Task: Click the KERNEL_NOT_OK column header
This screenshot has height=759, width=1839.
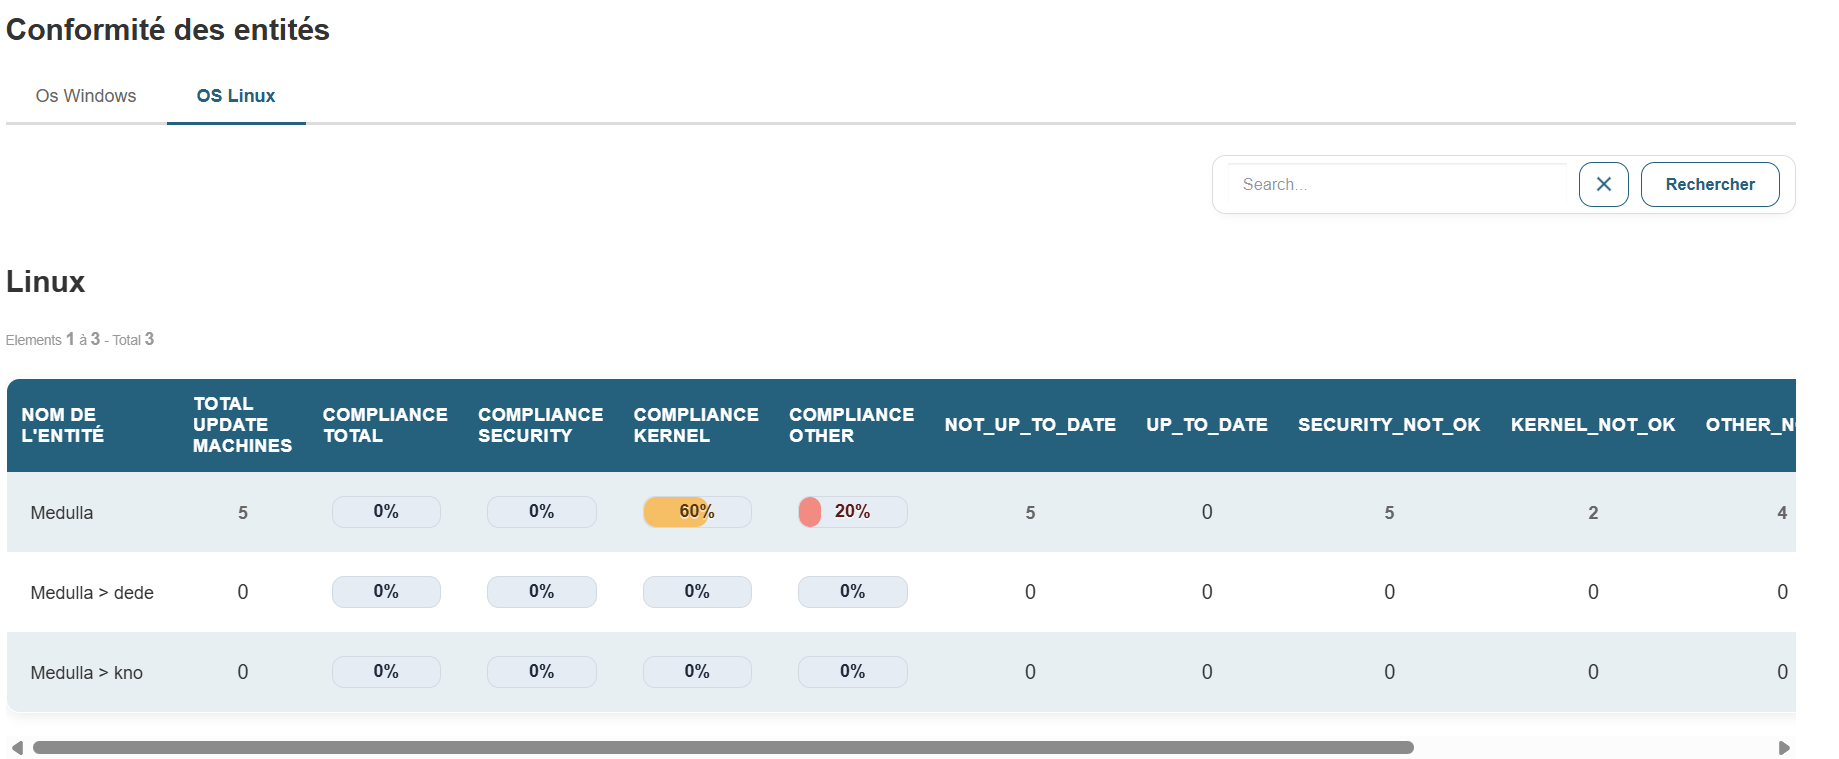Action: click(x=1593, y=425)
